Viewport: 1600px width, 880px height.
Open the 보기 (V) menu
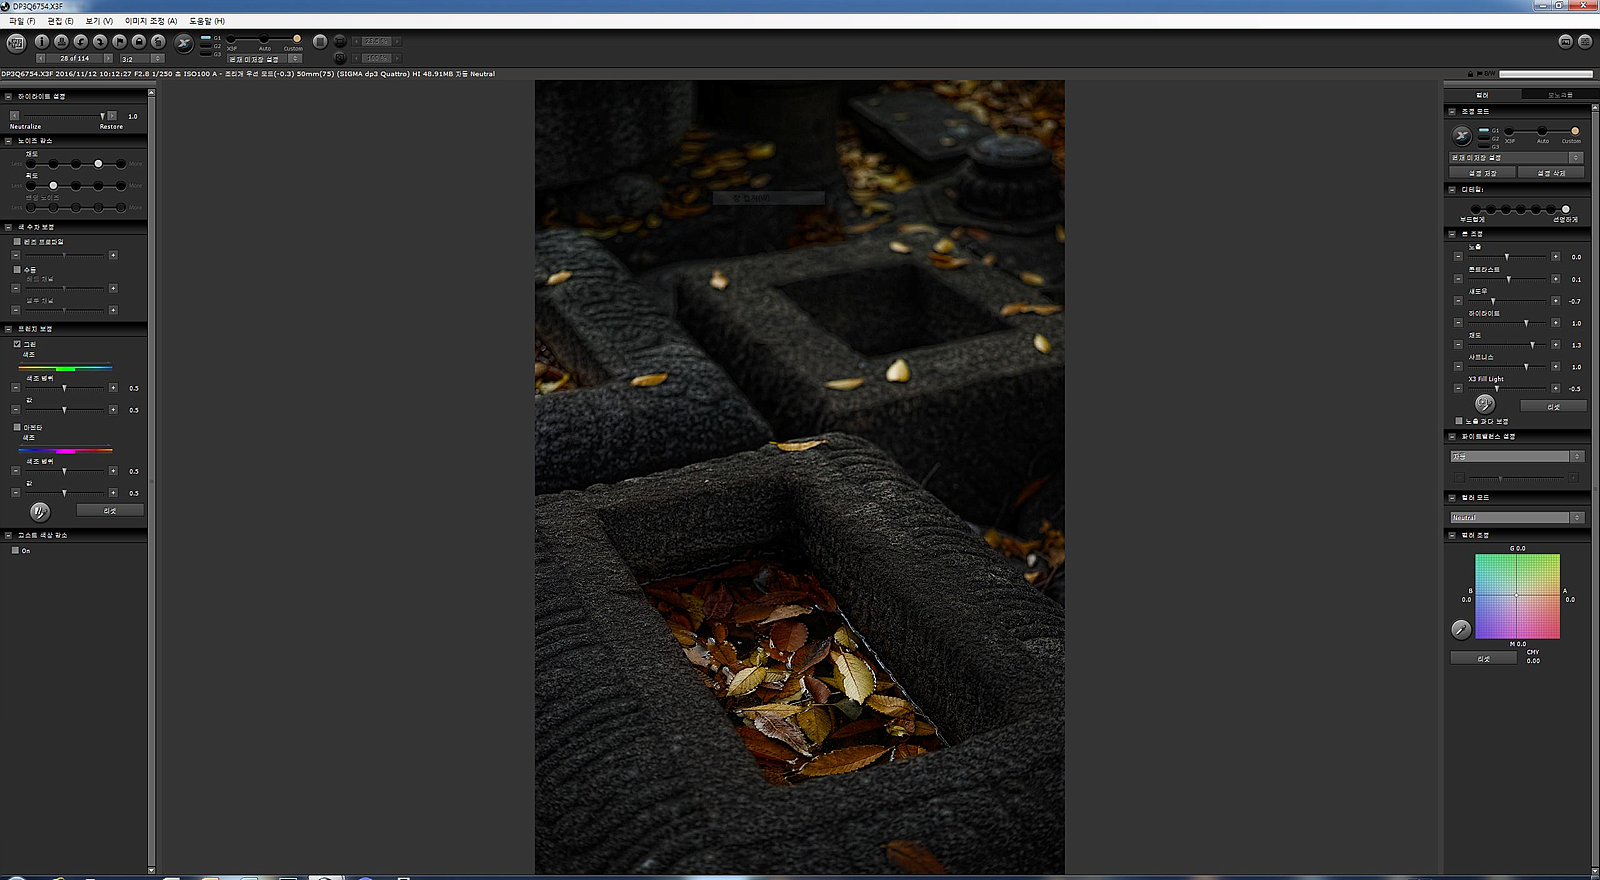99,21
